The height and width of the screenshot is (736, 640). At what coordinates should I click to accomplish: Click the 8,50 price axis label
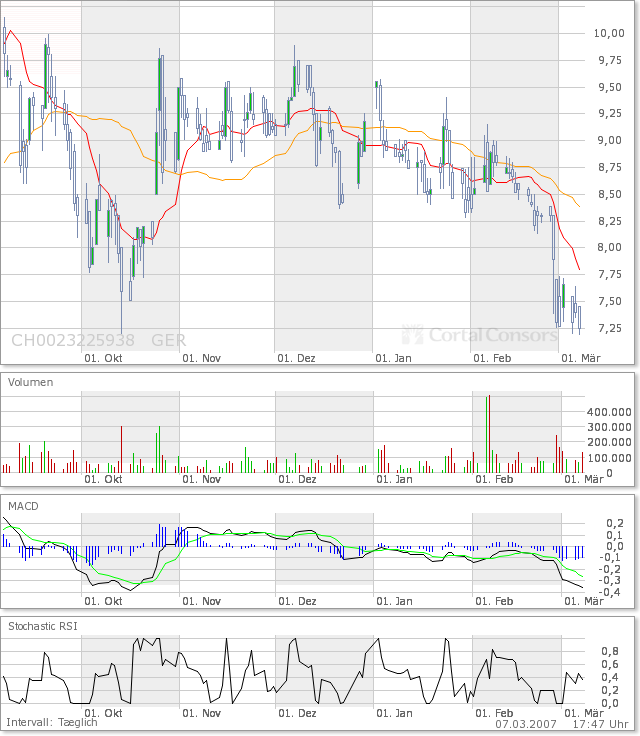tap(609, 194)
